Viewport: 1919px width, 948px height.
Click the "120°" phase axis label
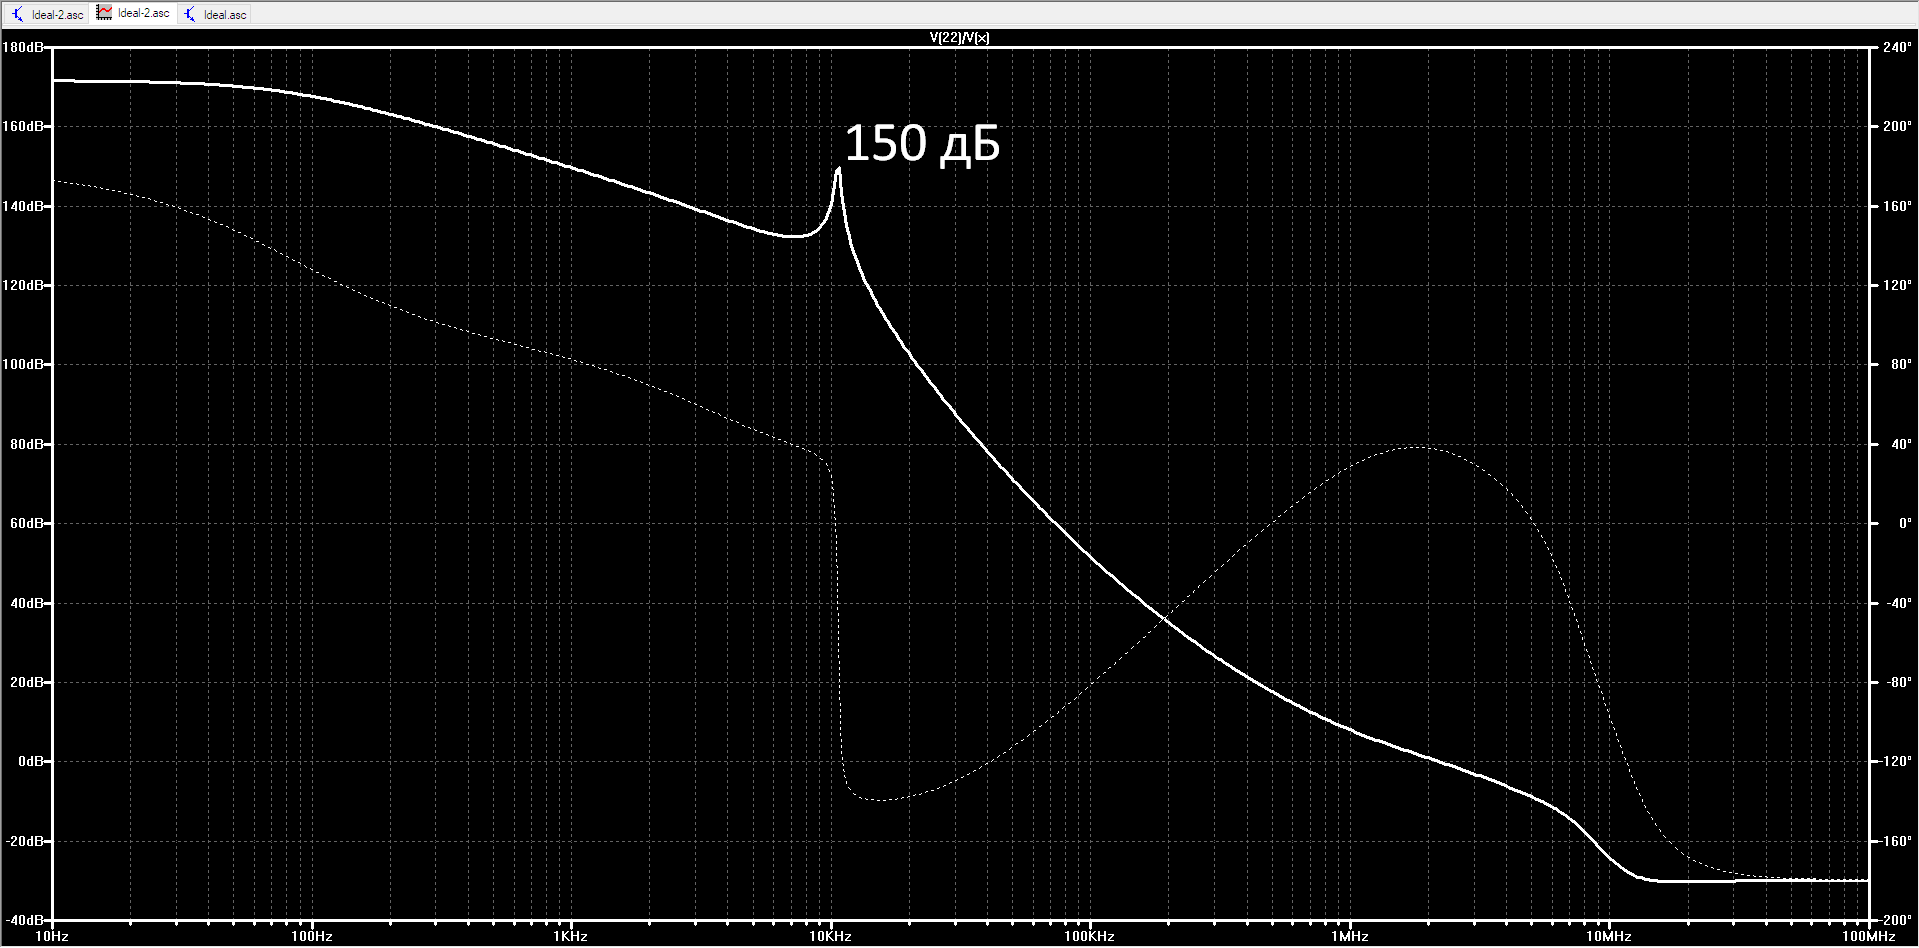coord(1897,285)
